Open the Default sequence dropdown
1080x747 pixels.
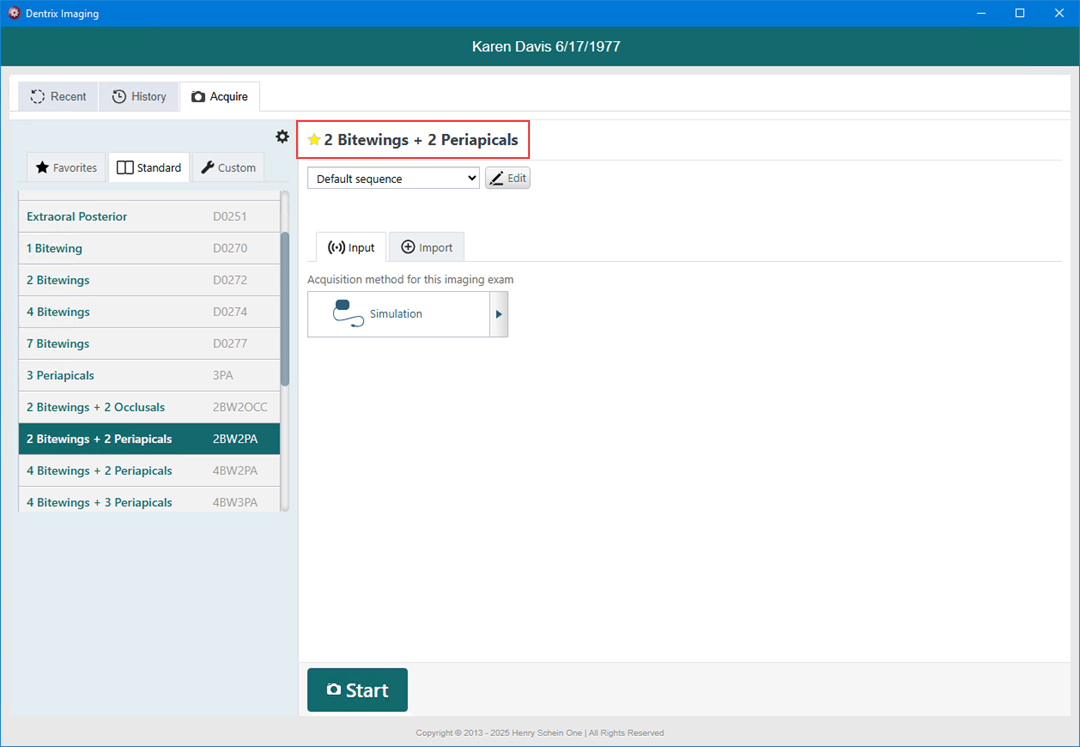pyautogui.click(x=394, y=179)
